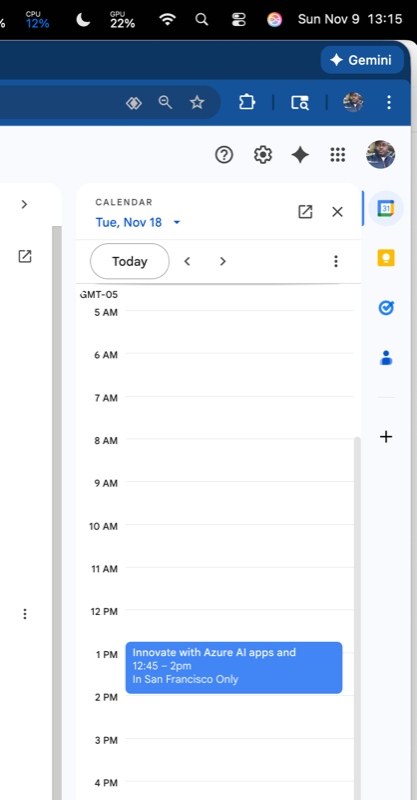Open the tab search media icon
Image resolution: width=417 pixels, height=800 pixels.
300,103
